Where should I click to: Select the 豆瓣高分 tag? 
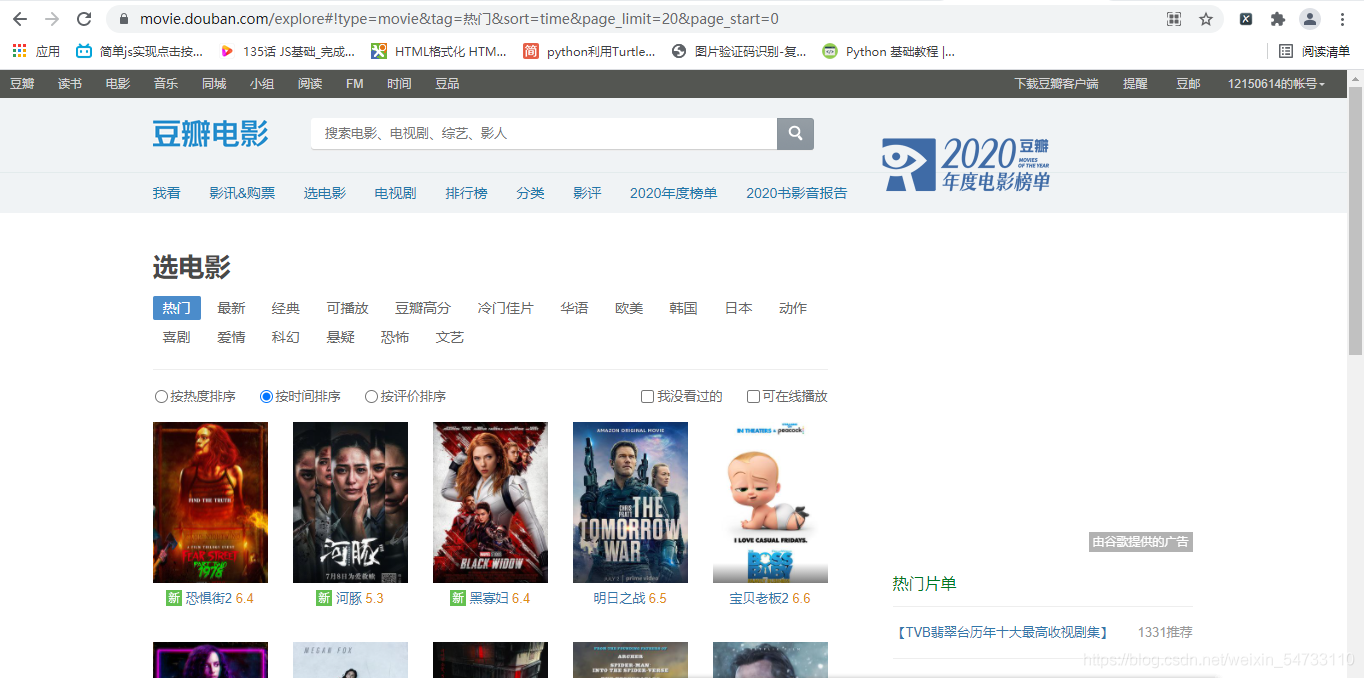pos(423,308)
